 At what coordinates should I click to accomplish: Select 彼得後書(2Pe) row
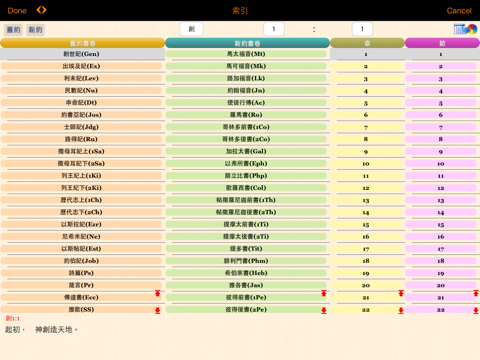pos(246,309)
